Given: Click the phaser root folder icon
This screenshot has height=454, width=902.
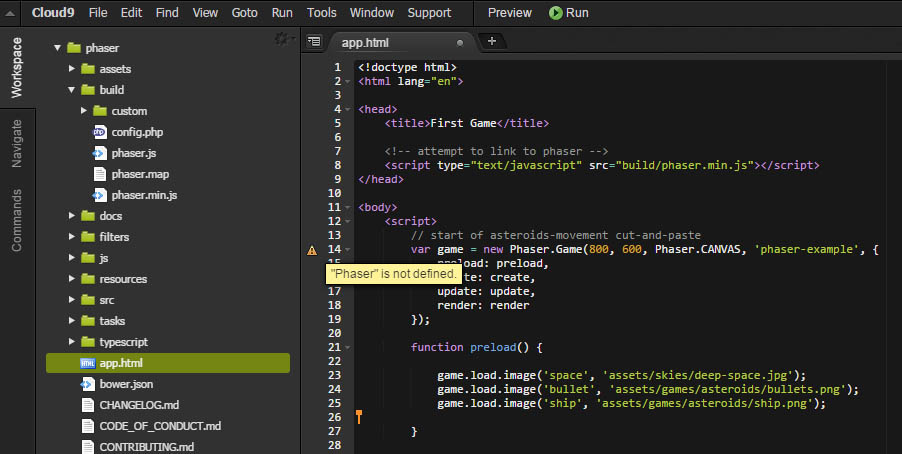Looking at the screenshot, I should tap(74, 48).
